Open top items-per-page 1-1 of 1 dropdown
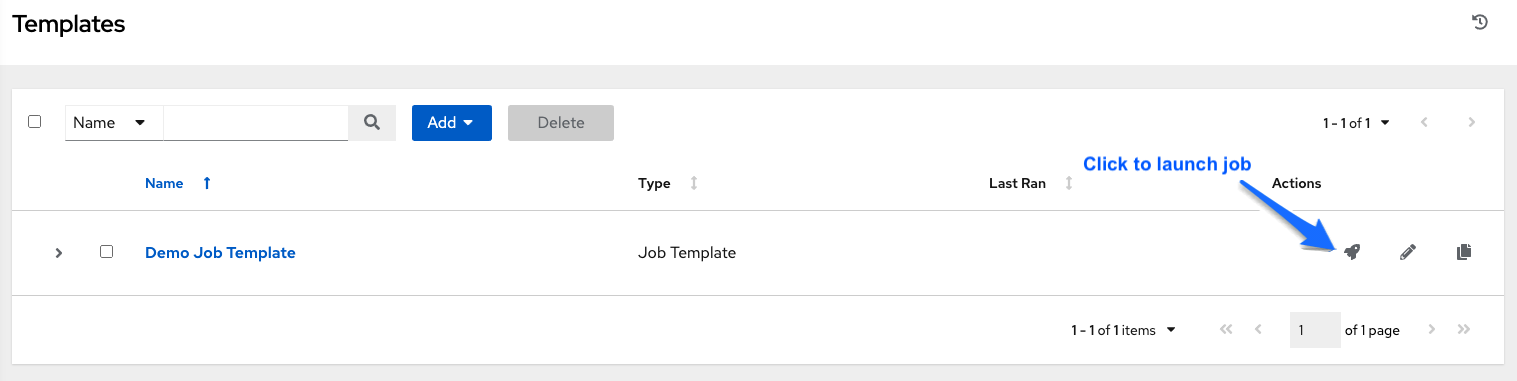This screenshot has height=381, width=1517. click(1356, 123)
